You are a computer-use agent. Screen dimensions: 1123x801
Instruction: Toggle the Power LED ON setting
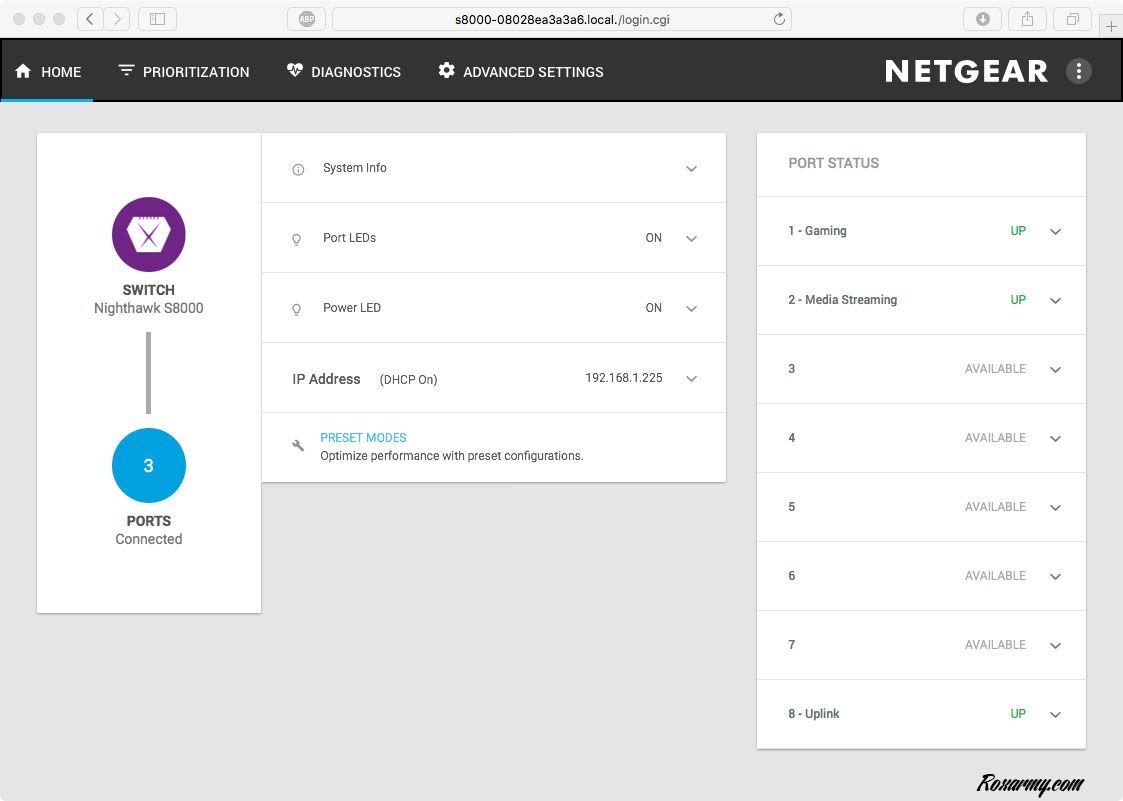click(653, 308)
